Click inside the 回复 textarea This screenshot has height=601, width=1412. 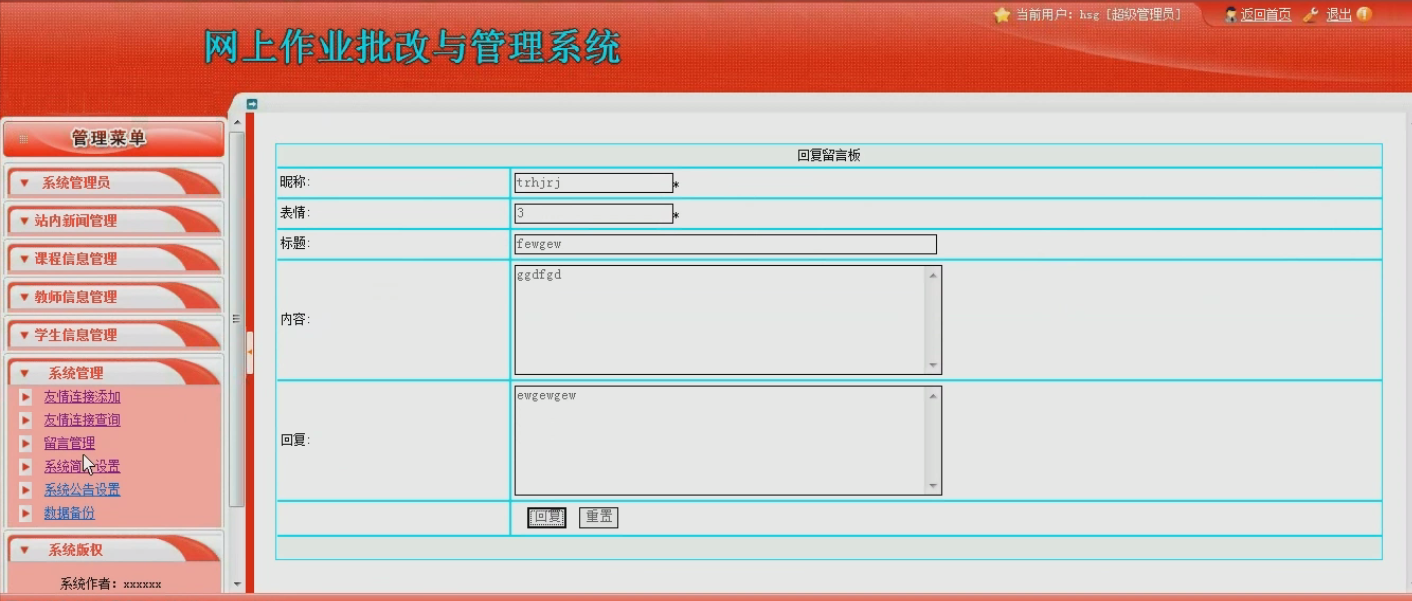tap(720, 440)
